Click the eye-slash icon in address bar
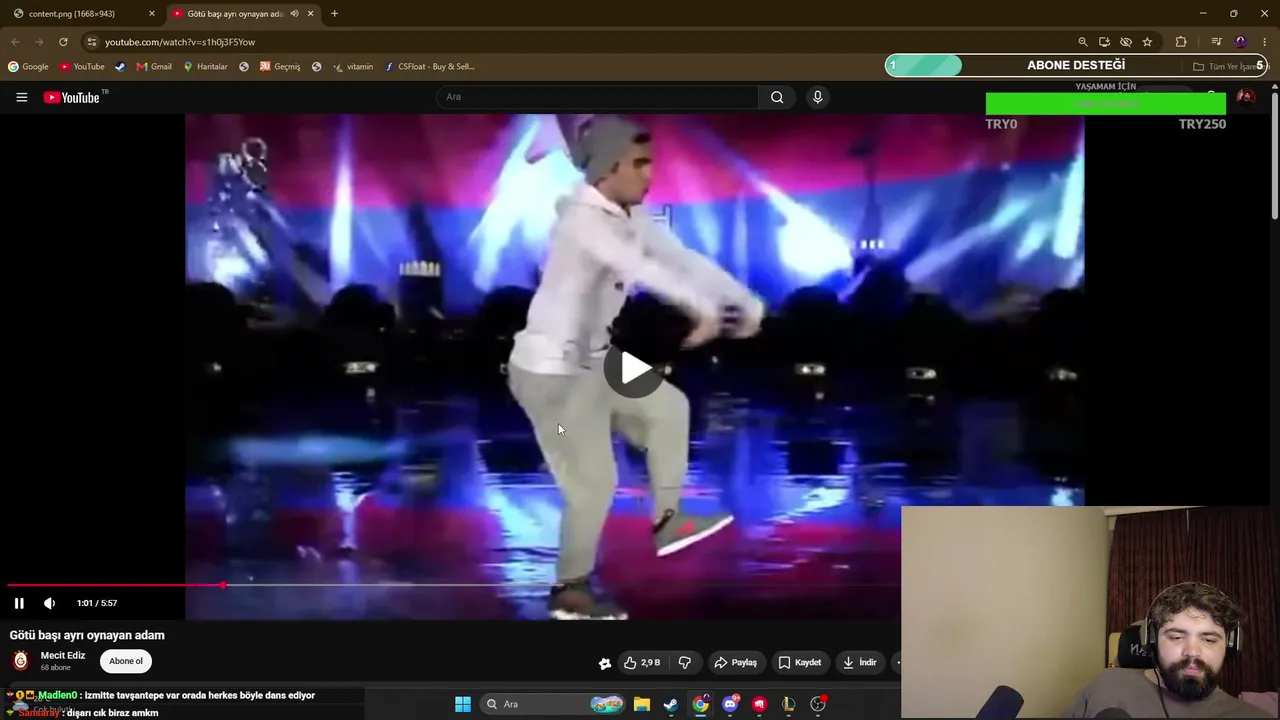 tap(1126, 42)
